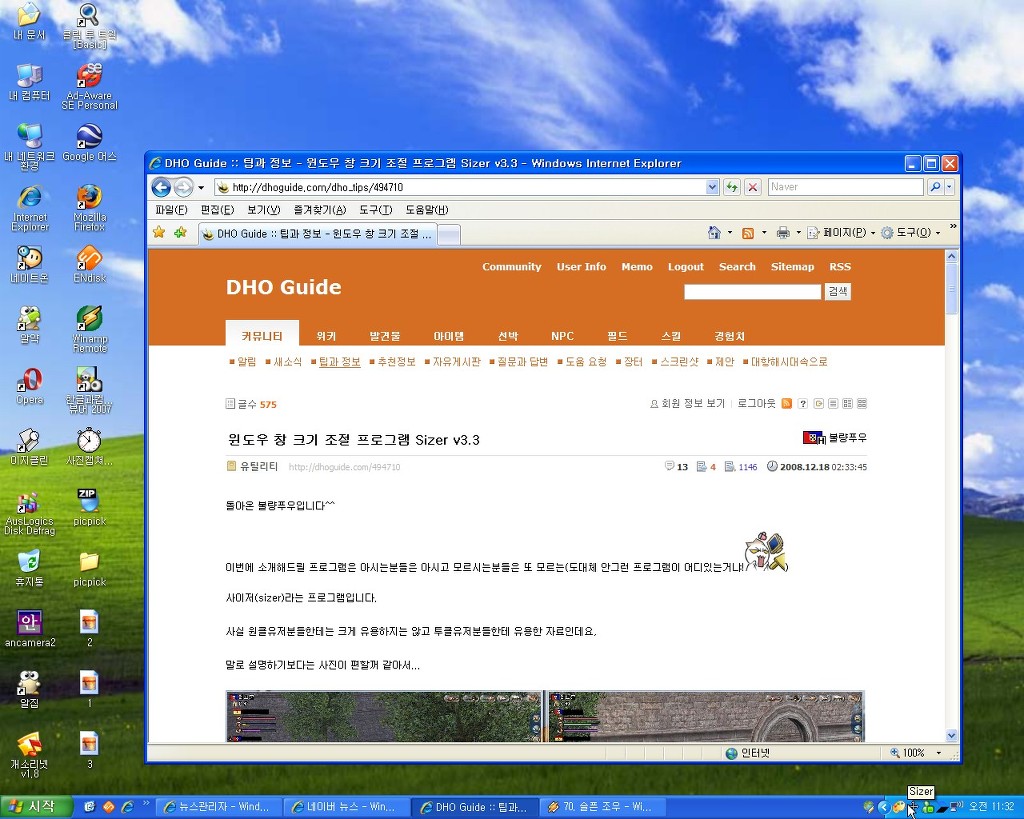Select the Opera desktop icon
This screenshot has width=1024, height=819.
29,385
